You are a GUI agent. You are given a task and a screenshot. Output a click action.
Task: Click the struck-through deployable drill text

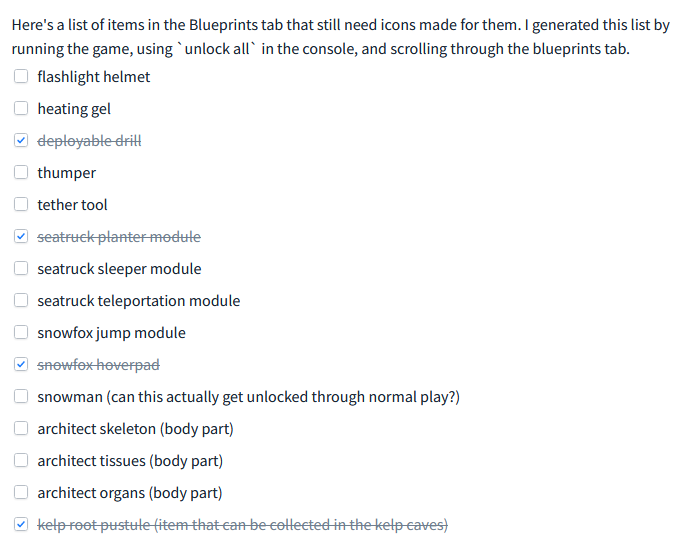(x=89, y=141)
